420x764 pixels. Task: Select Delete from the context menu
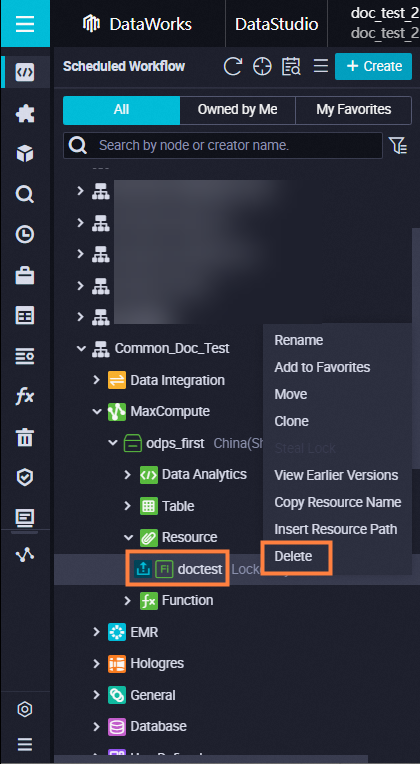[x=293, y=556]
